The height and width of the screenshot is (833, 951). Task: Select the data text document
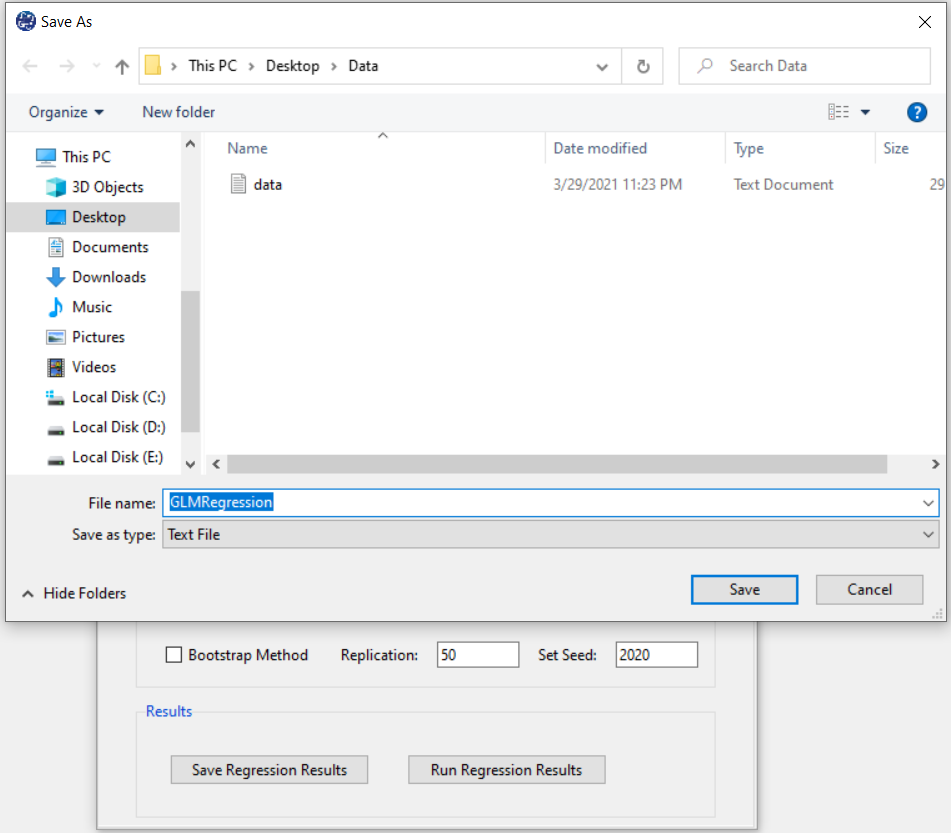coord(267,184)
